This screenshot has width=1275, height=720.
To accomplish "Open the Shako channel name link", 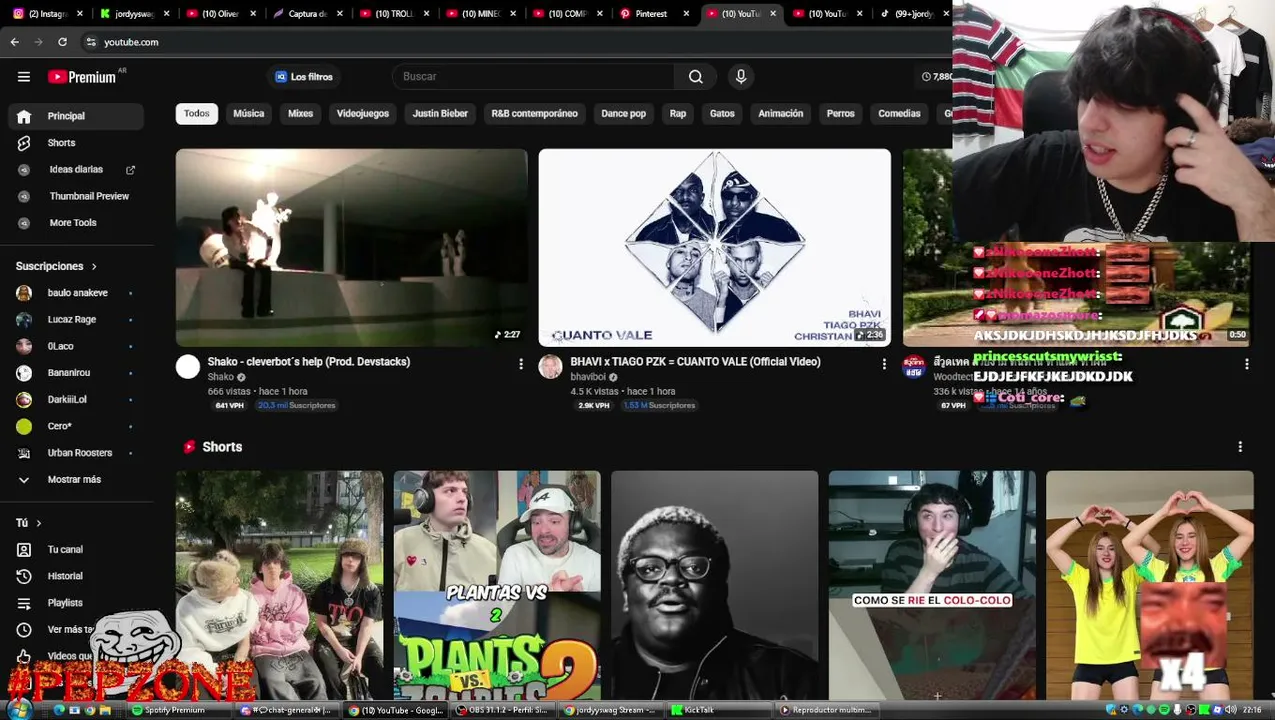I will [220, 377].
